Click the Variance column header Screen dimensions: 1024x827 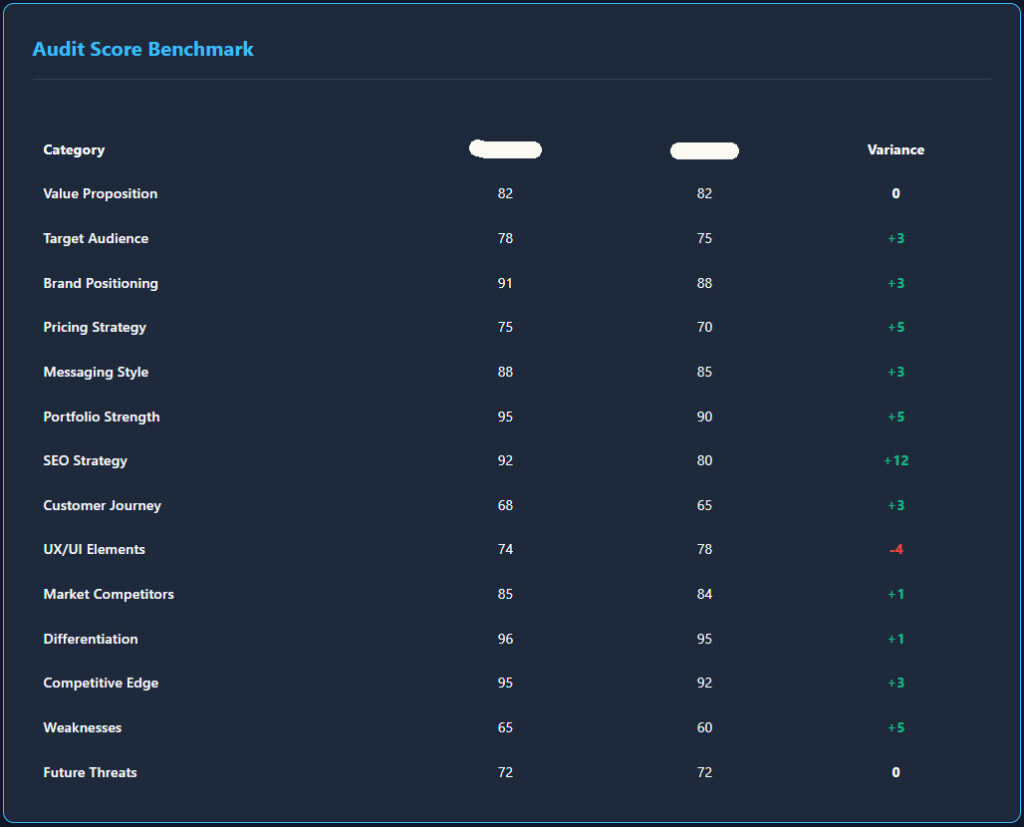pyautogui.click(x=895, y=149)
